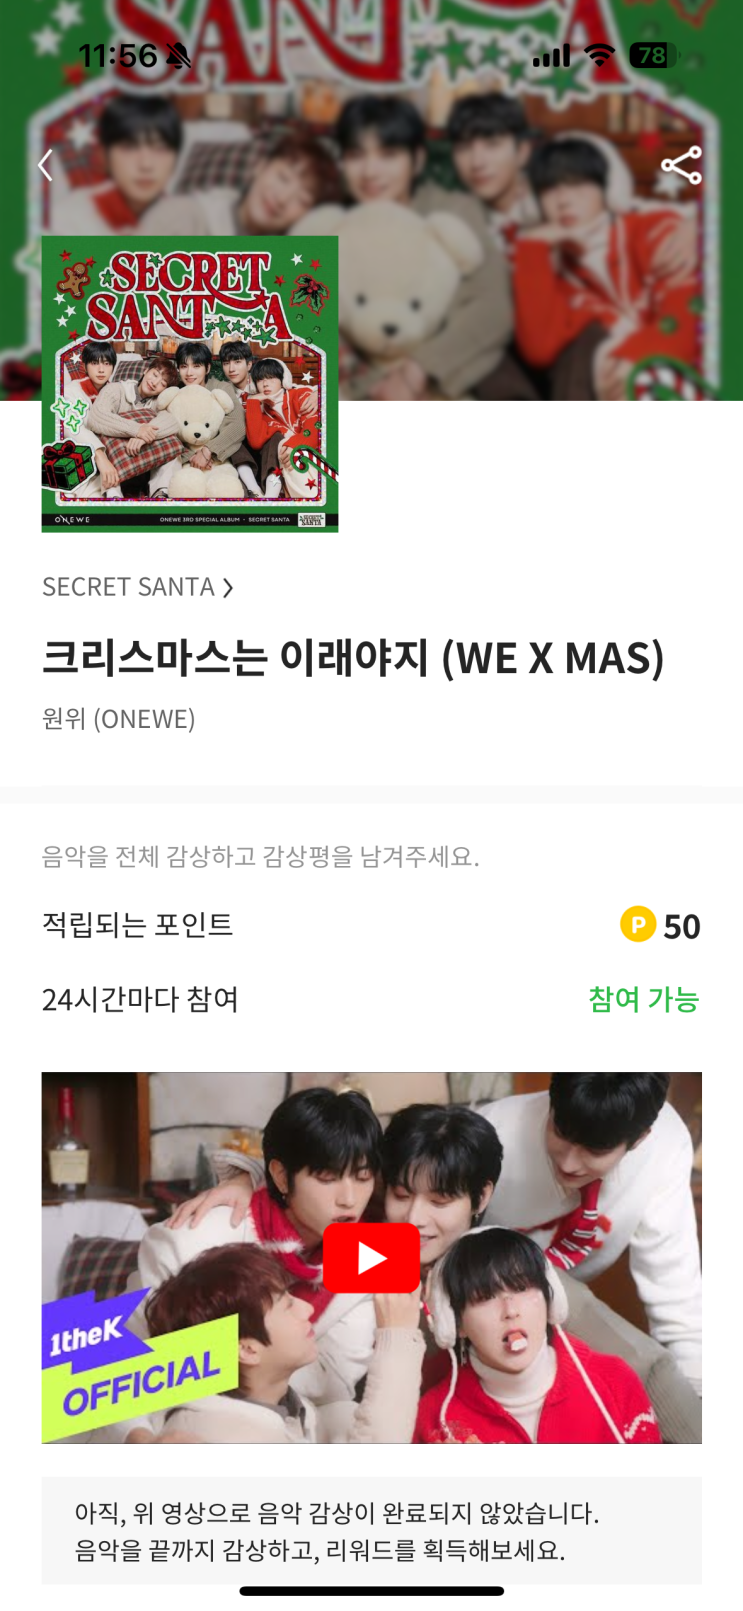This screenshot has height=1611, width=743.
Task: Open the SECRET SANTA album link
Action: [x=128, y=587]
